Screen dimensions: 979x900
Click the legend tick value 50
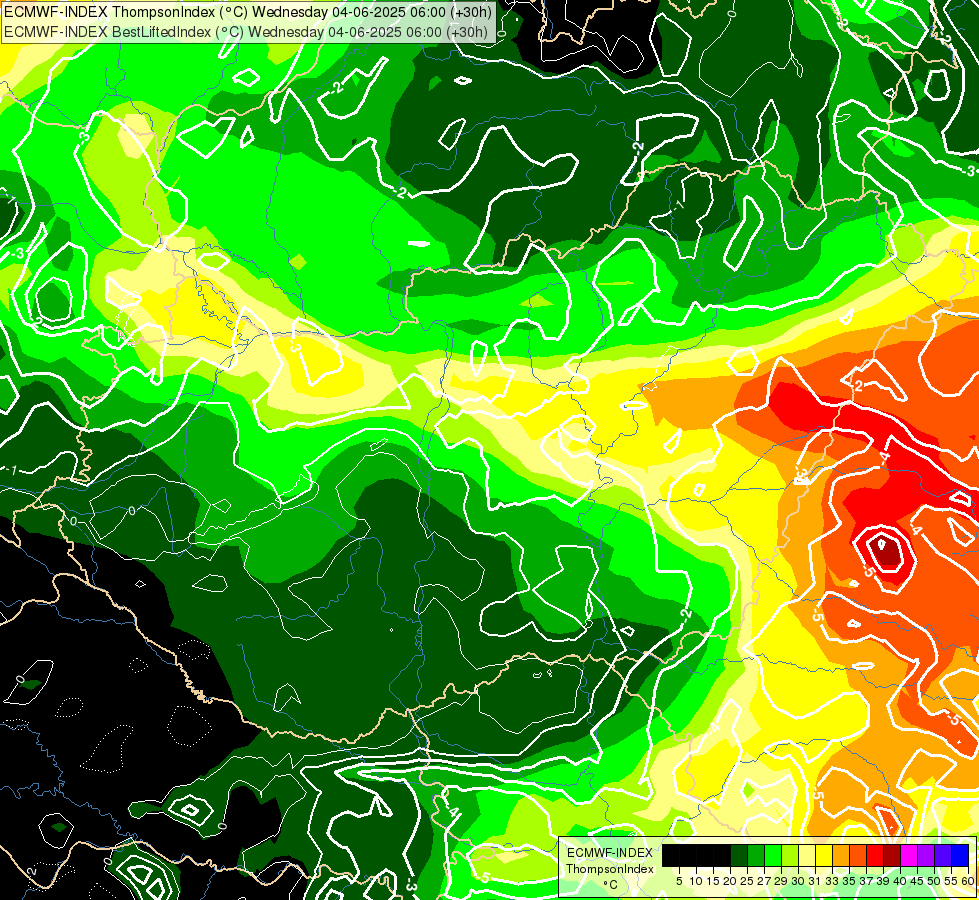935,881
